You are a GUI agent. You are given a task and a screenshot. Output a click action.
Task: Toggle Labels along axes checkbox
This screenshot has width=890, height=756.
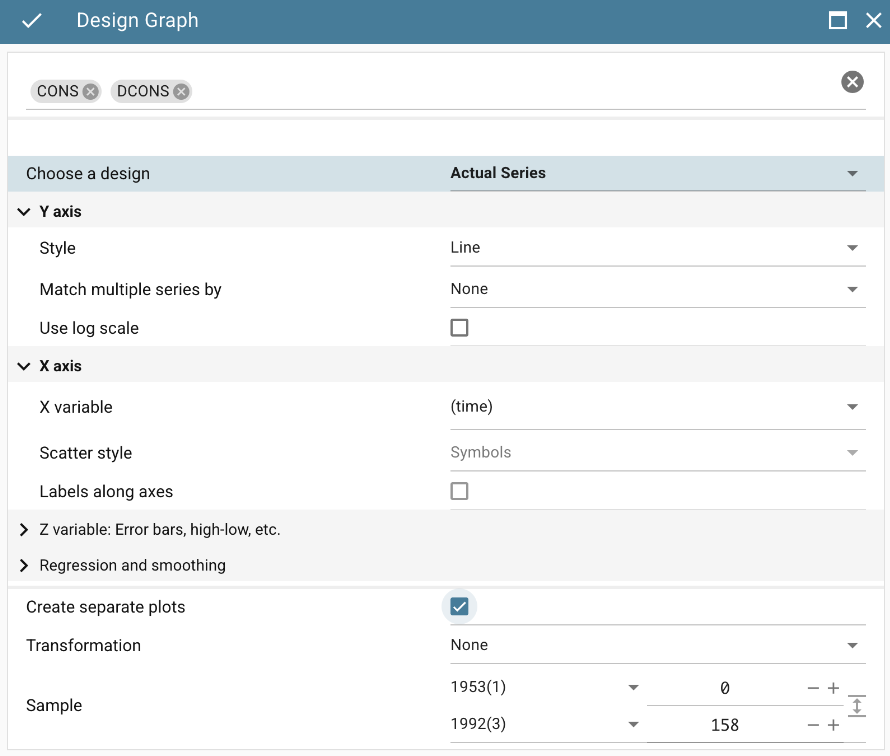(459, 491)
